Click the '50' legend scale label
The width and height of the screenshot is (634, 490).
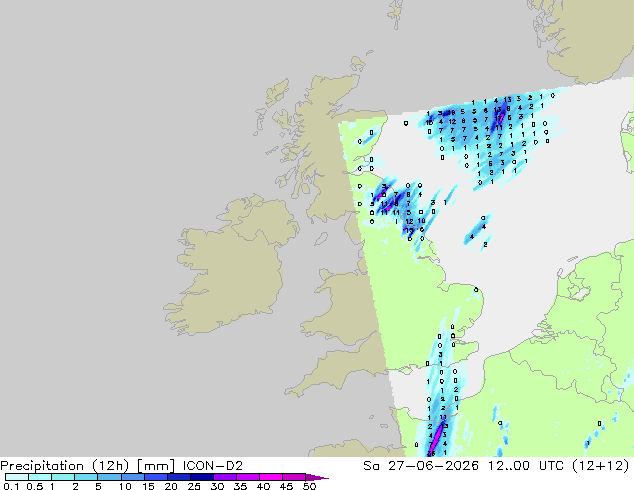(309, 486)
